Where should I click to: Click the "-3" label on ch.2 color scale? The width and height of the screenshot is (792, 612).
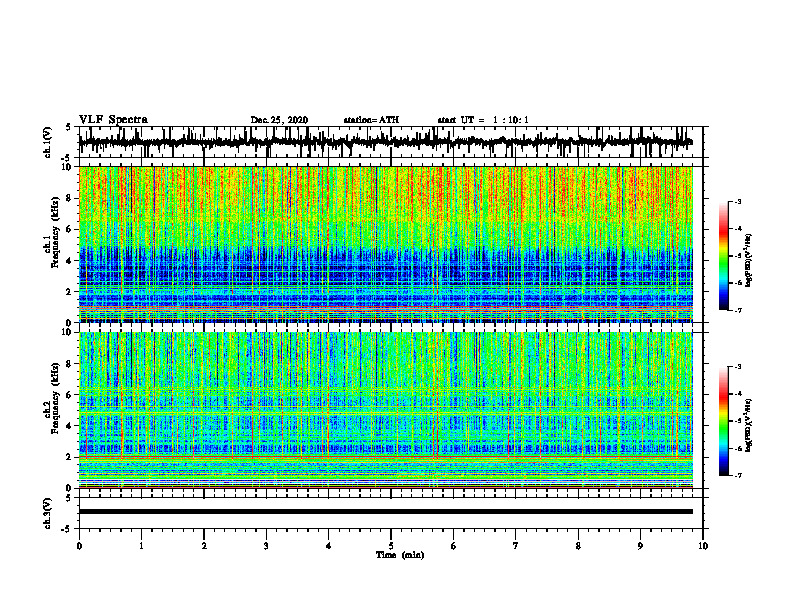click(738, 367)
